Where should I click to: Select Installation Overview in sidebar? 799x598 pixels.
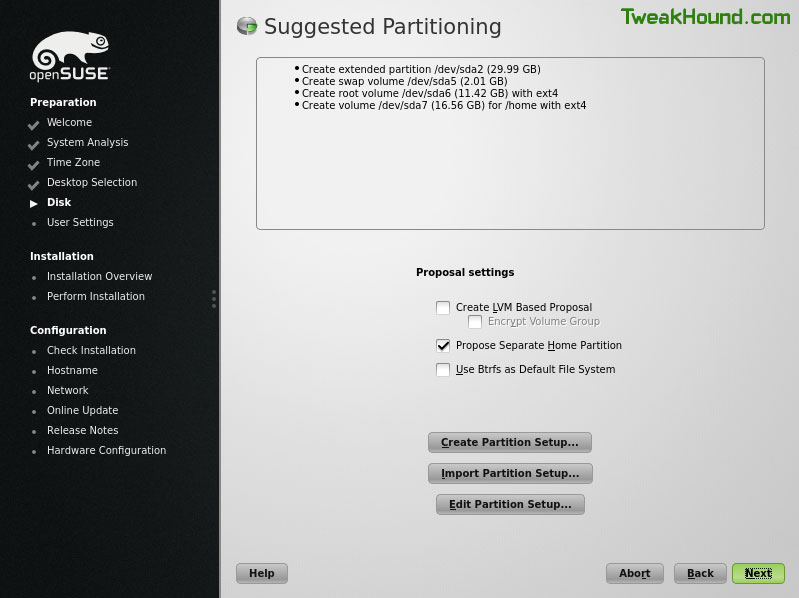point(99,276)
